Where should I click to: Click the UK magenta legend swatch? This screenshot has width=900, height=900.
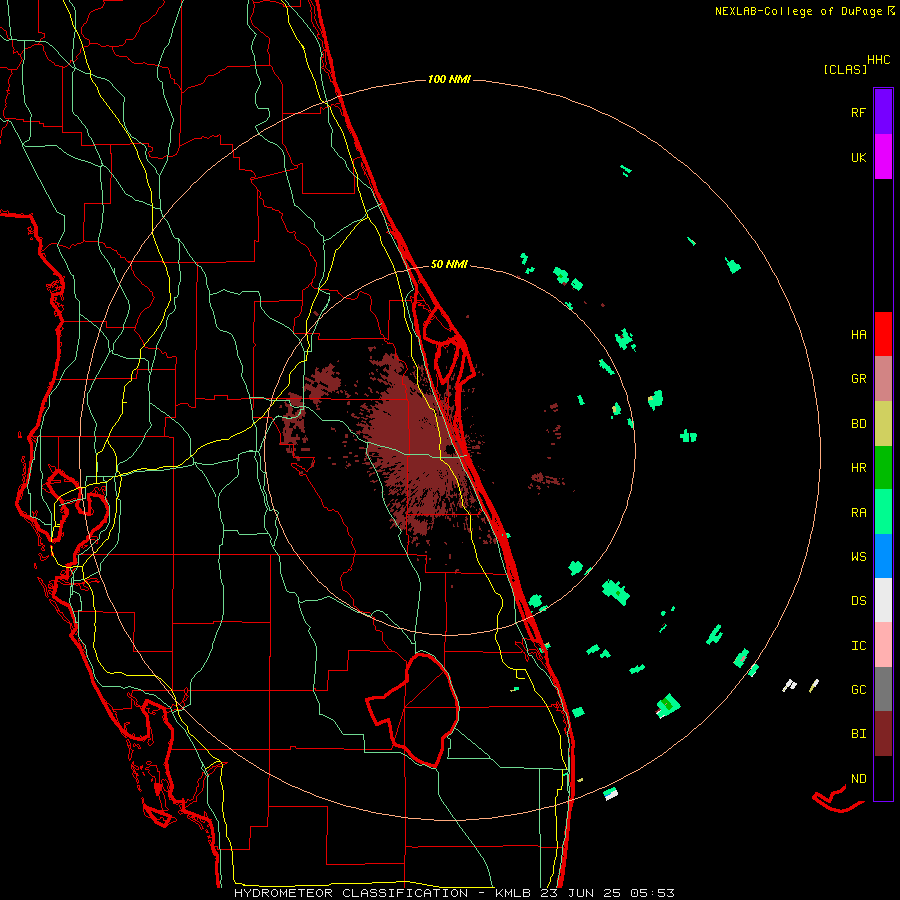point(883,157)
